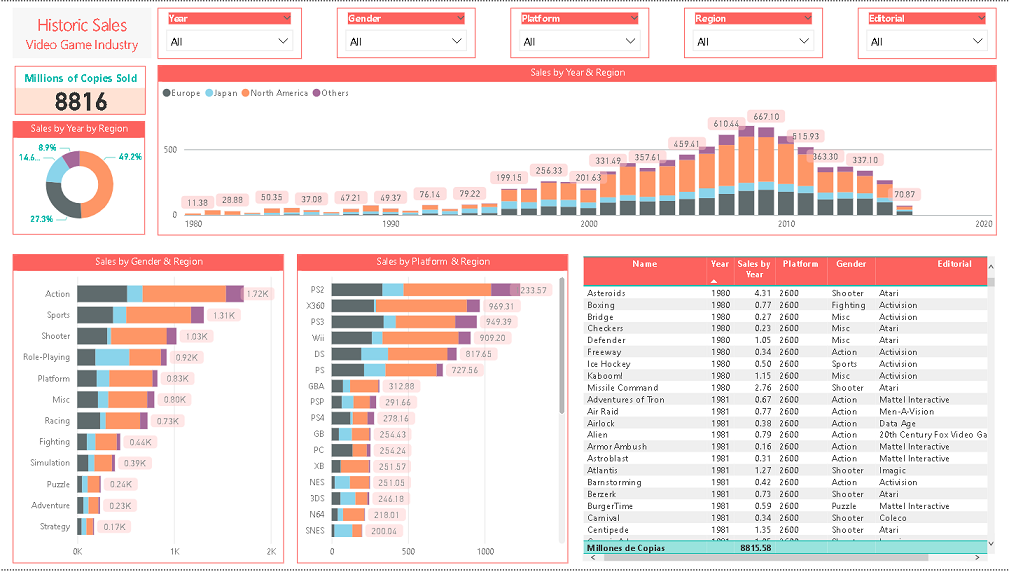Click the table's scroll down arrow
Screen dimensions: 1009x572
click(991, 545)
